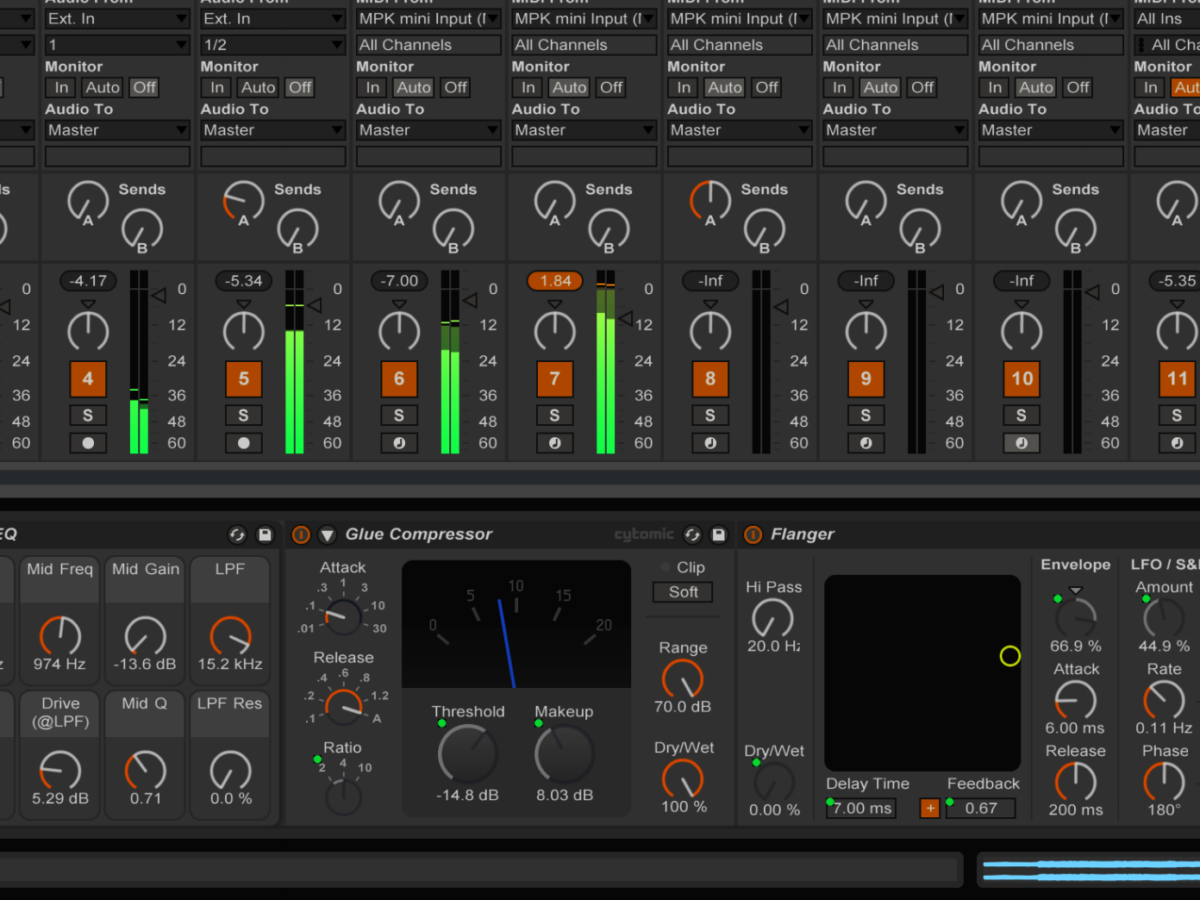Viewport: 1200px width, 900px height.
Task: Set track 6 Monitor to In
Action: coord(373,87)
